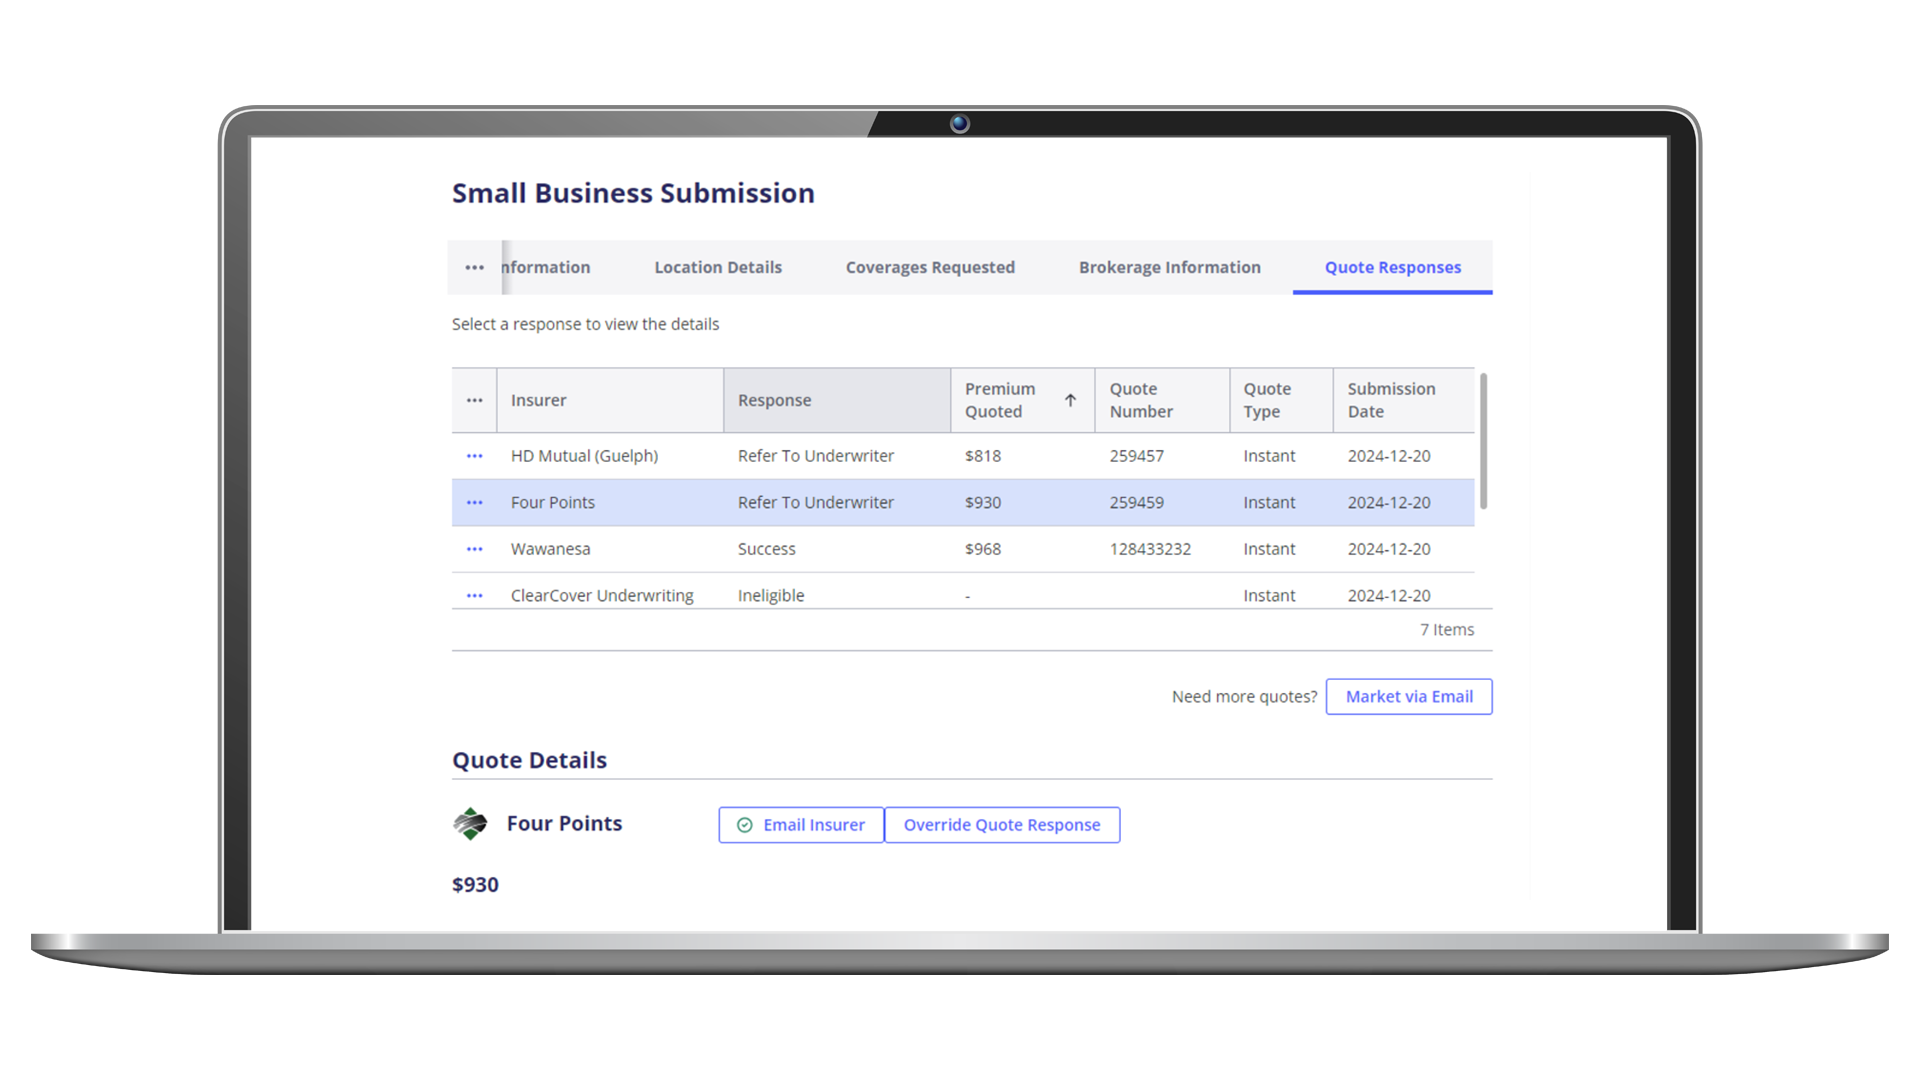The image size is (1920, 1080).
Task: Select the Wawanesa Success quote row
Action: tap(766, 549)
